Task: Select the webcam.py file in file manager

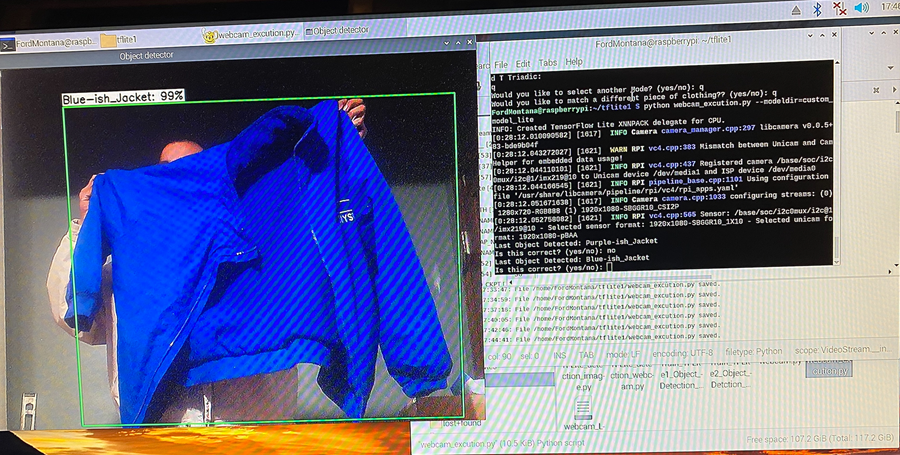Action: (780, 363)
